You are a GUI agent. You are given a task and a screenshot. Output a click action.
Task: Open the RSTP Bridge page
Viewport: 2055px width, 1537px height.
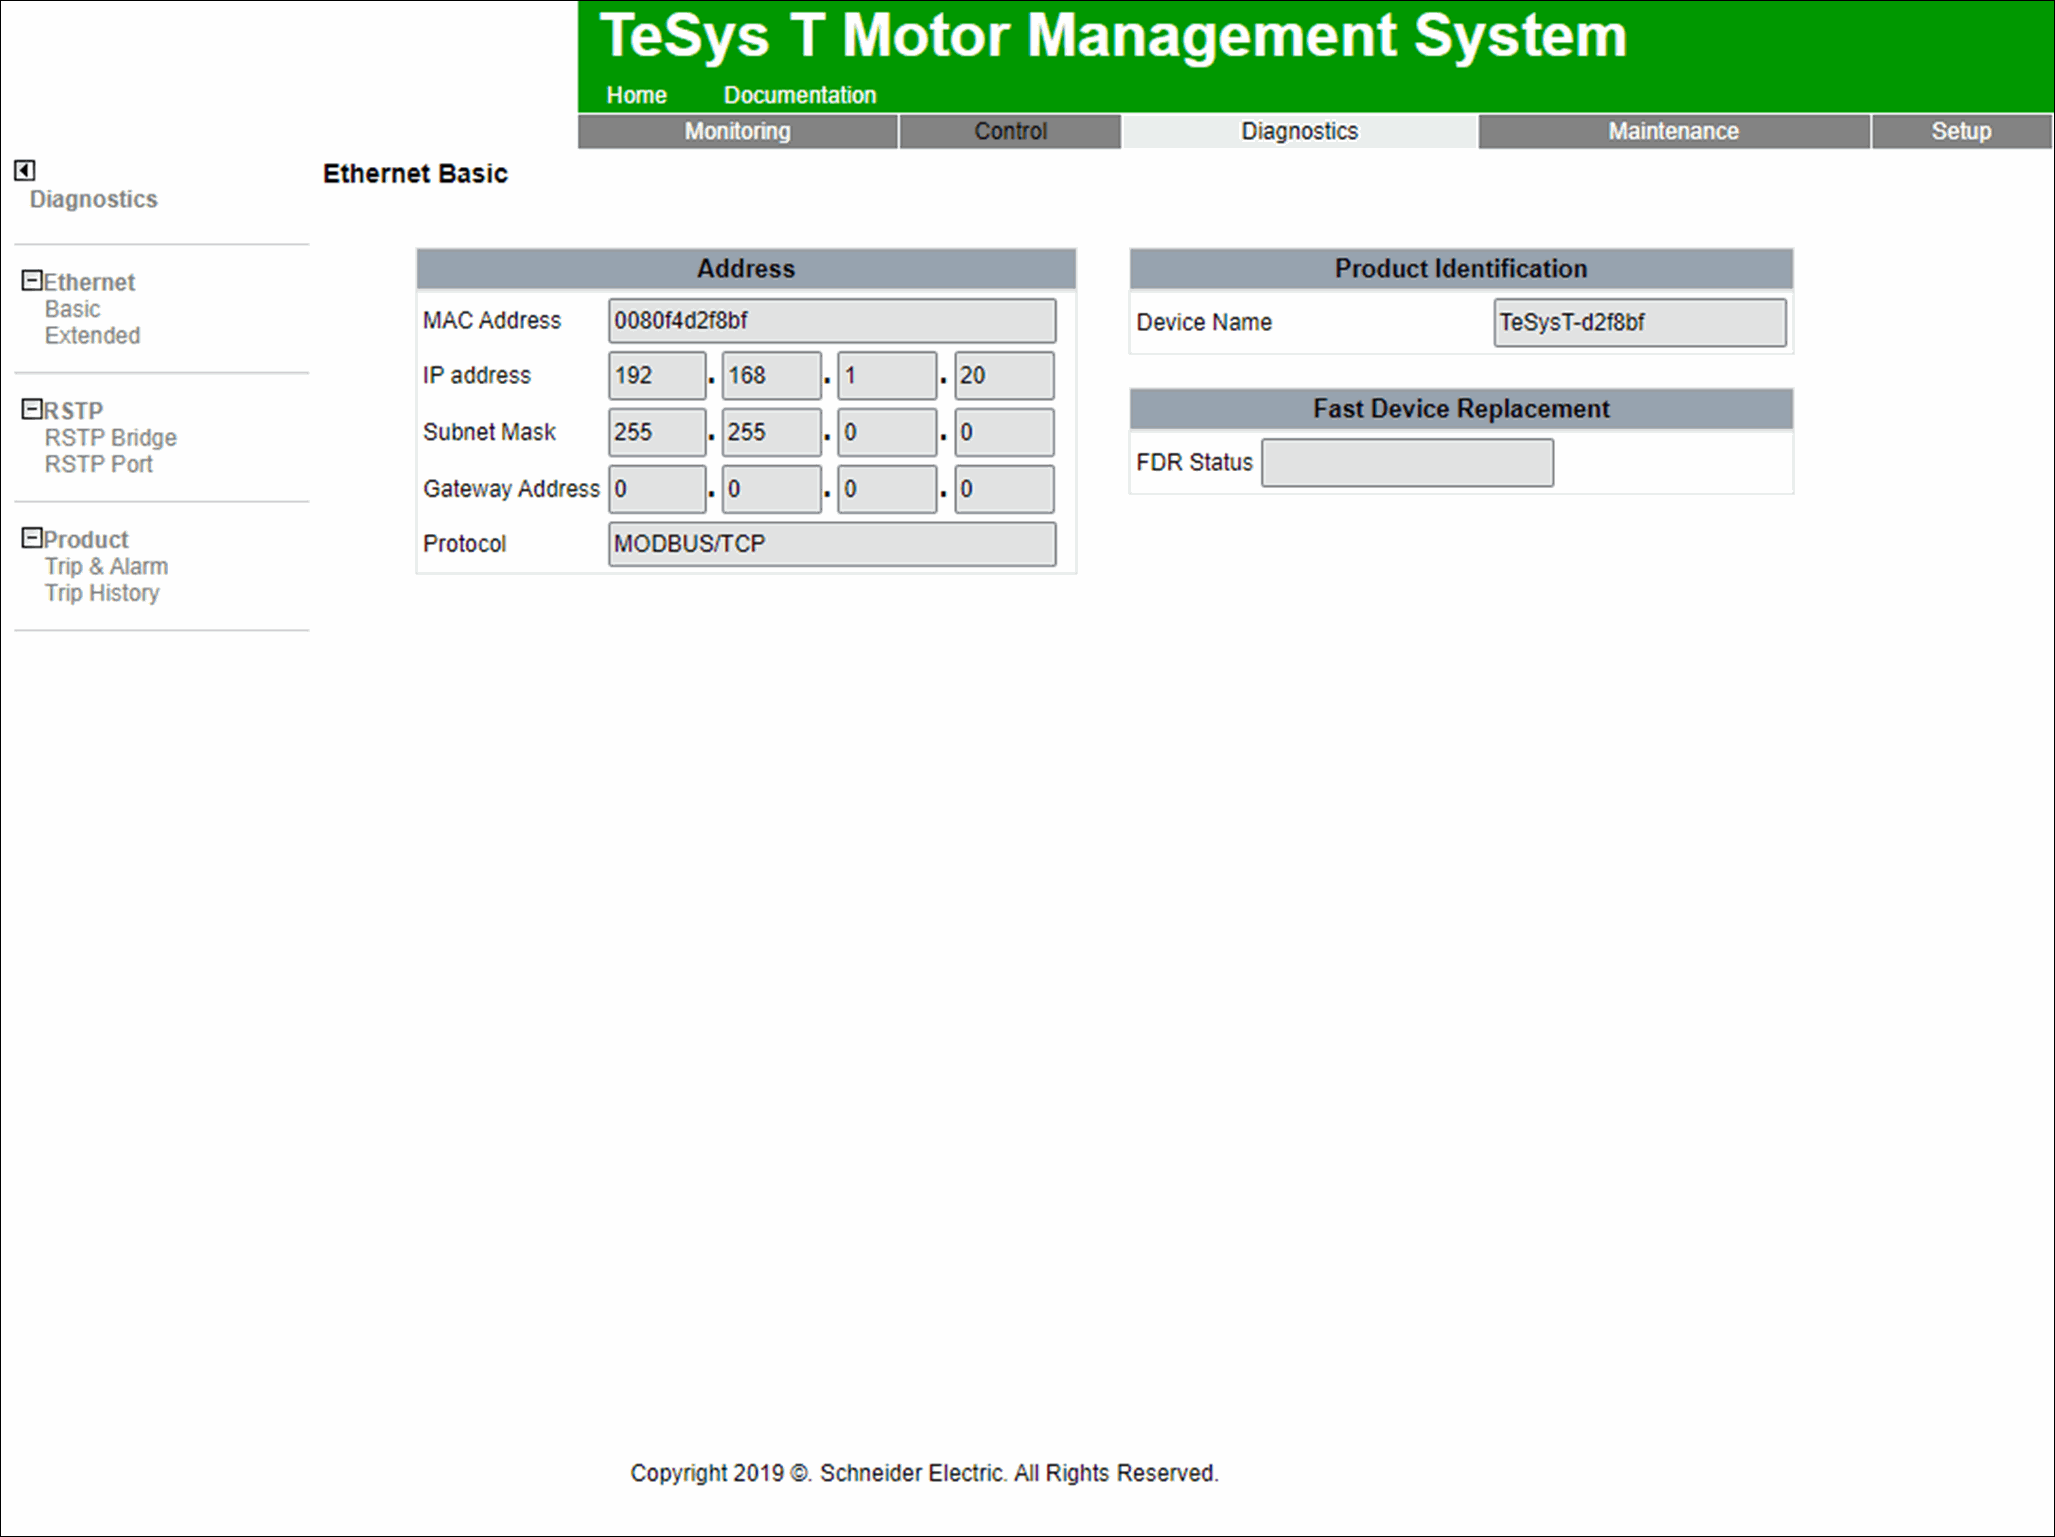[x=110, y=438]
